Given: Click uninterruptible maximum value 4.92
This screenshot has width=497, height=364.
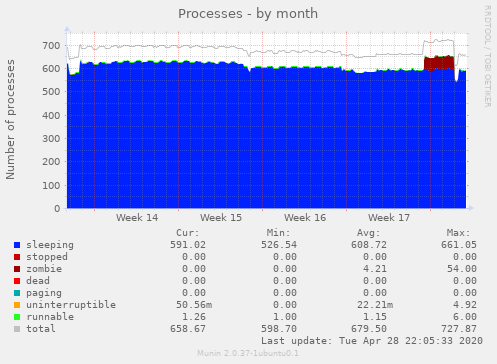Looking at the screenshot, I should (465, 305).
